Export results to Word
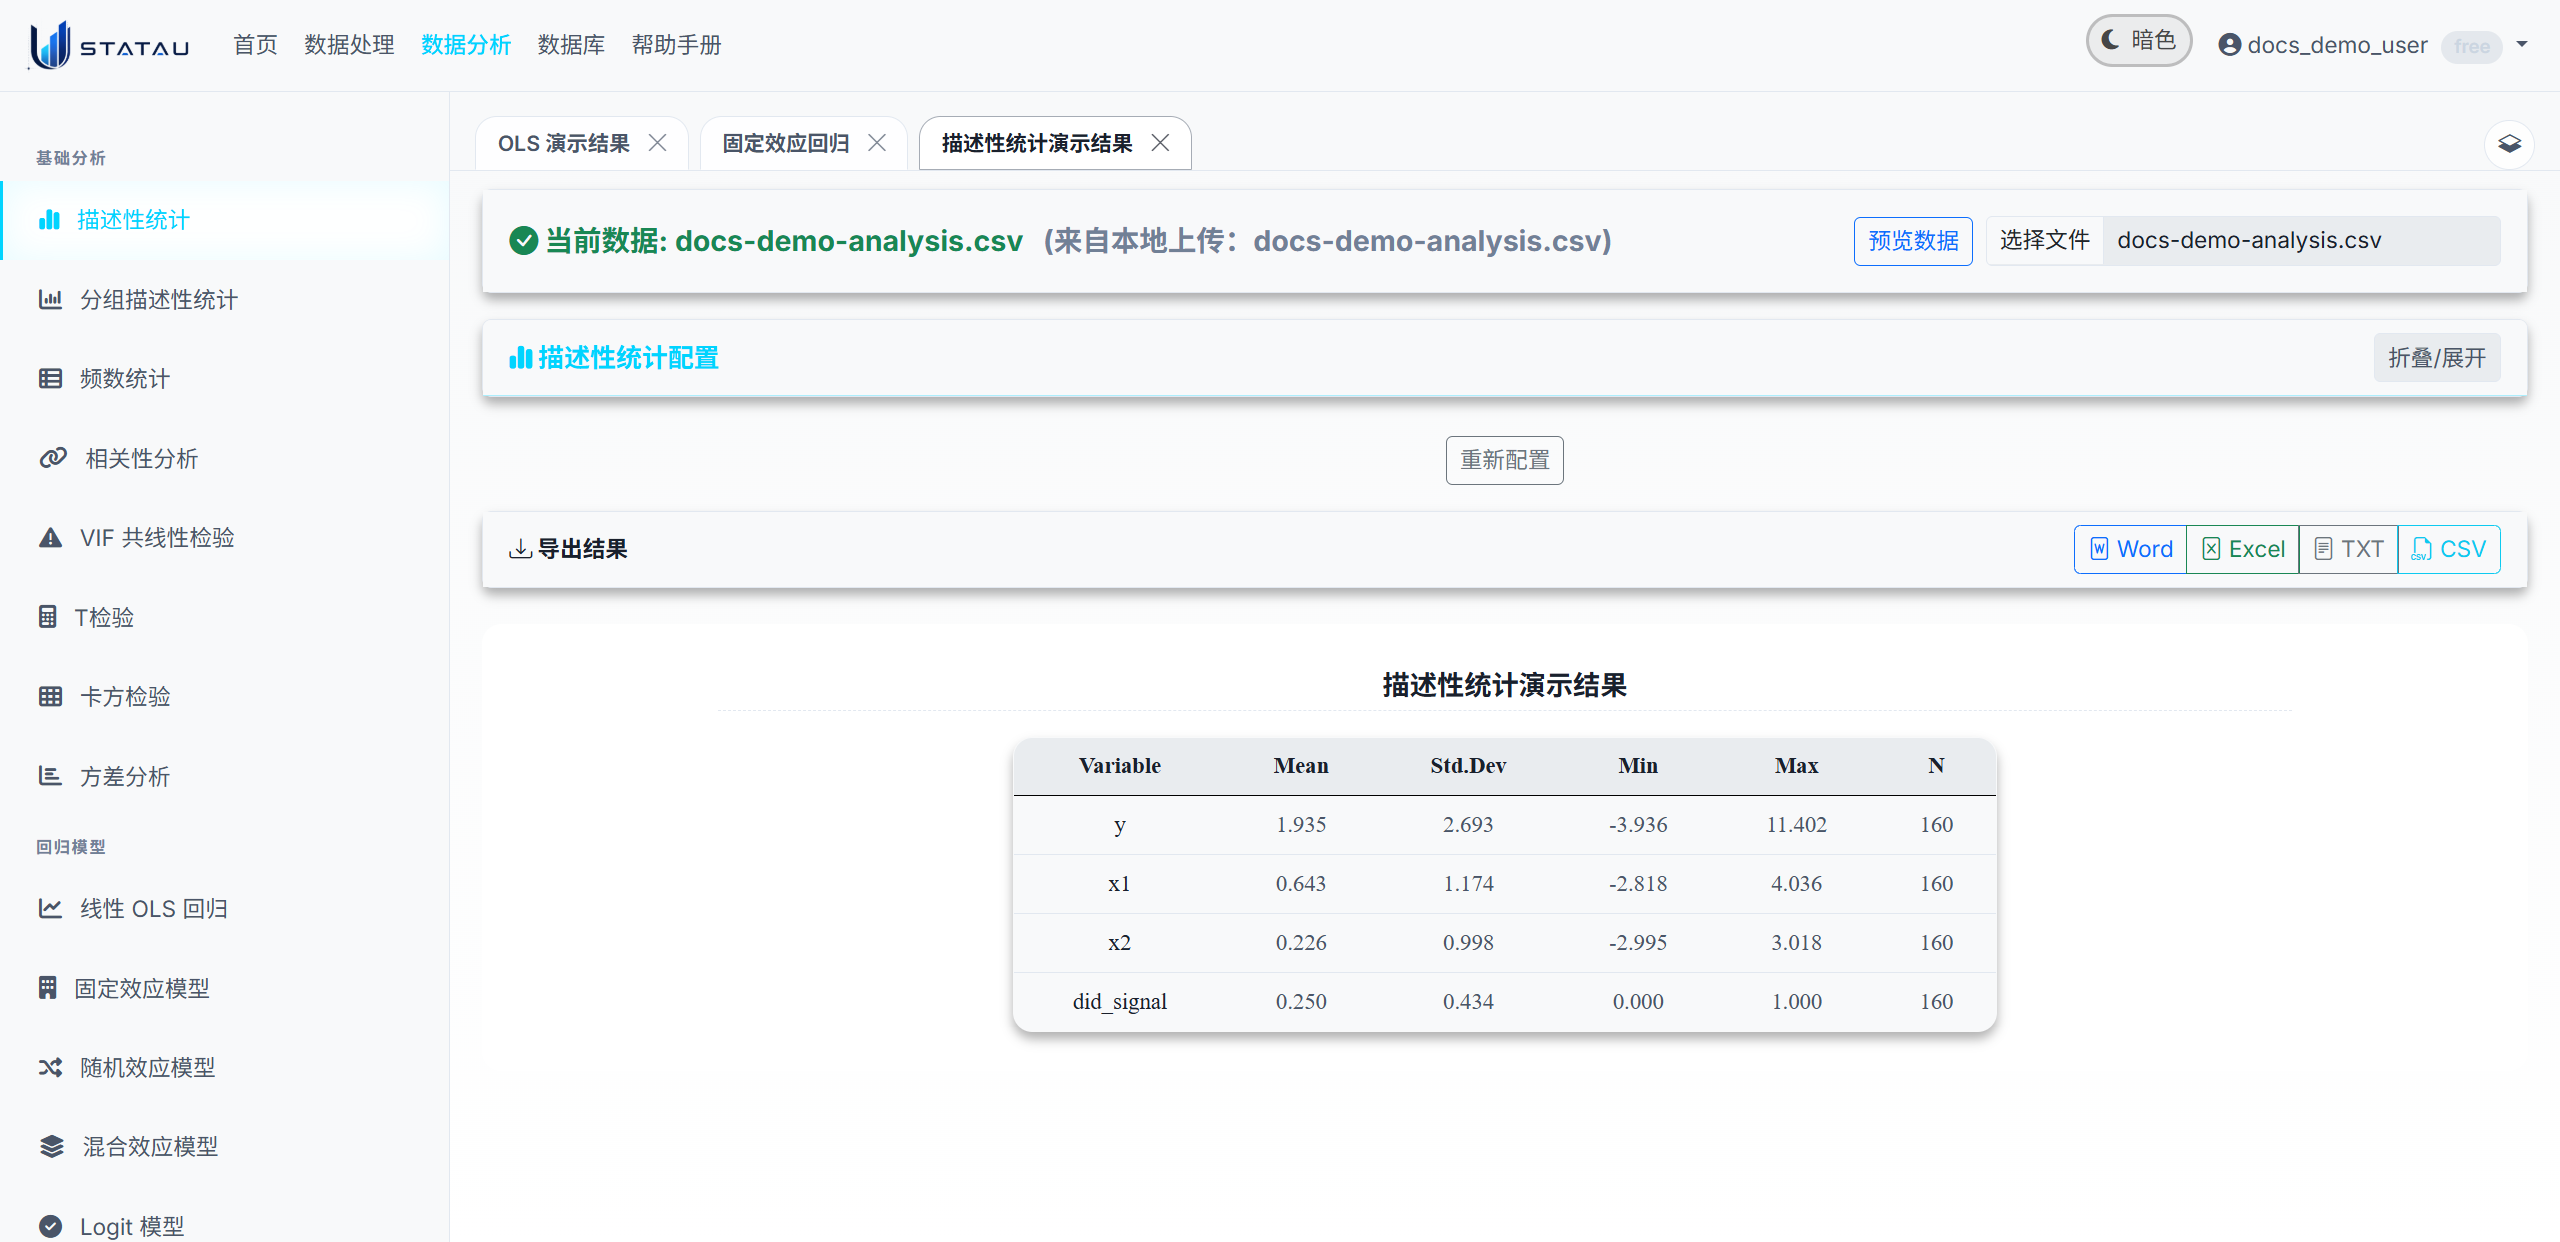Viewport: 2560px width, 1242px height. (2131, 549)
